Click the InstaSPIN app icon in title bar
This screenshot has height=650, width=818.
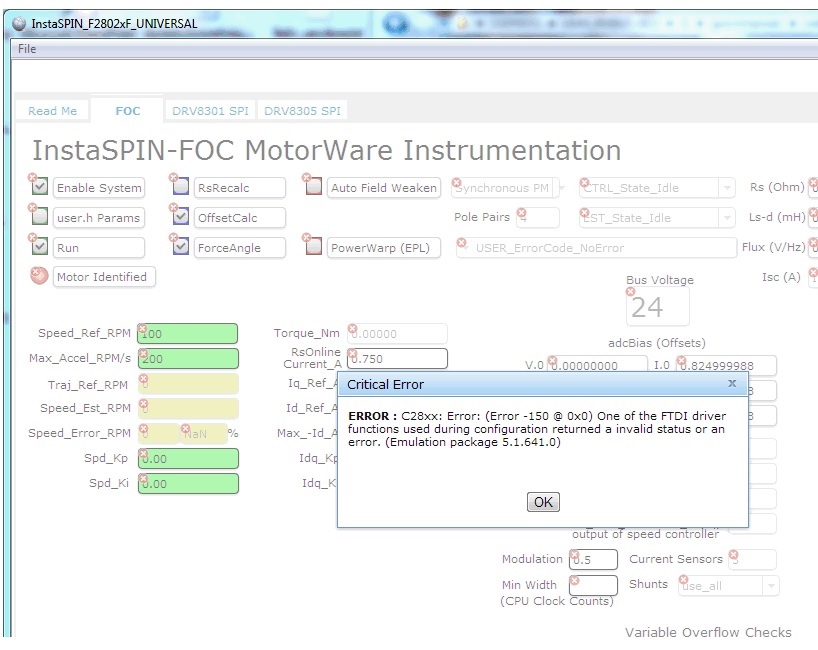point(19,23)
